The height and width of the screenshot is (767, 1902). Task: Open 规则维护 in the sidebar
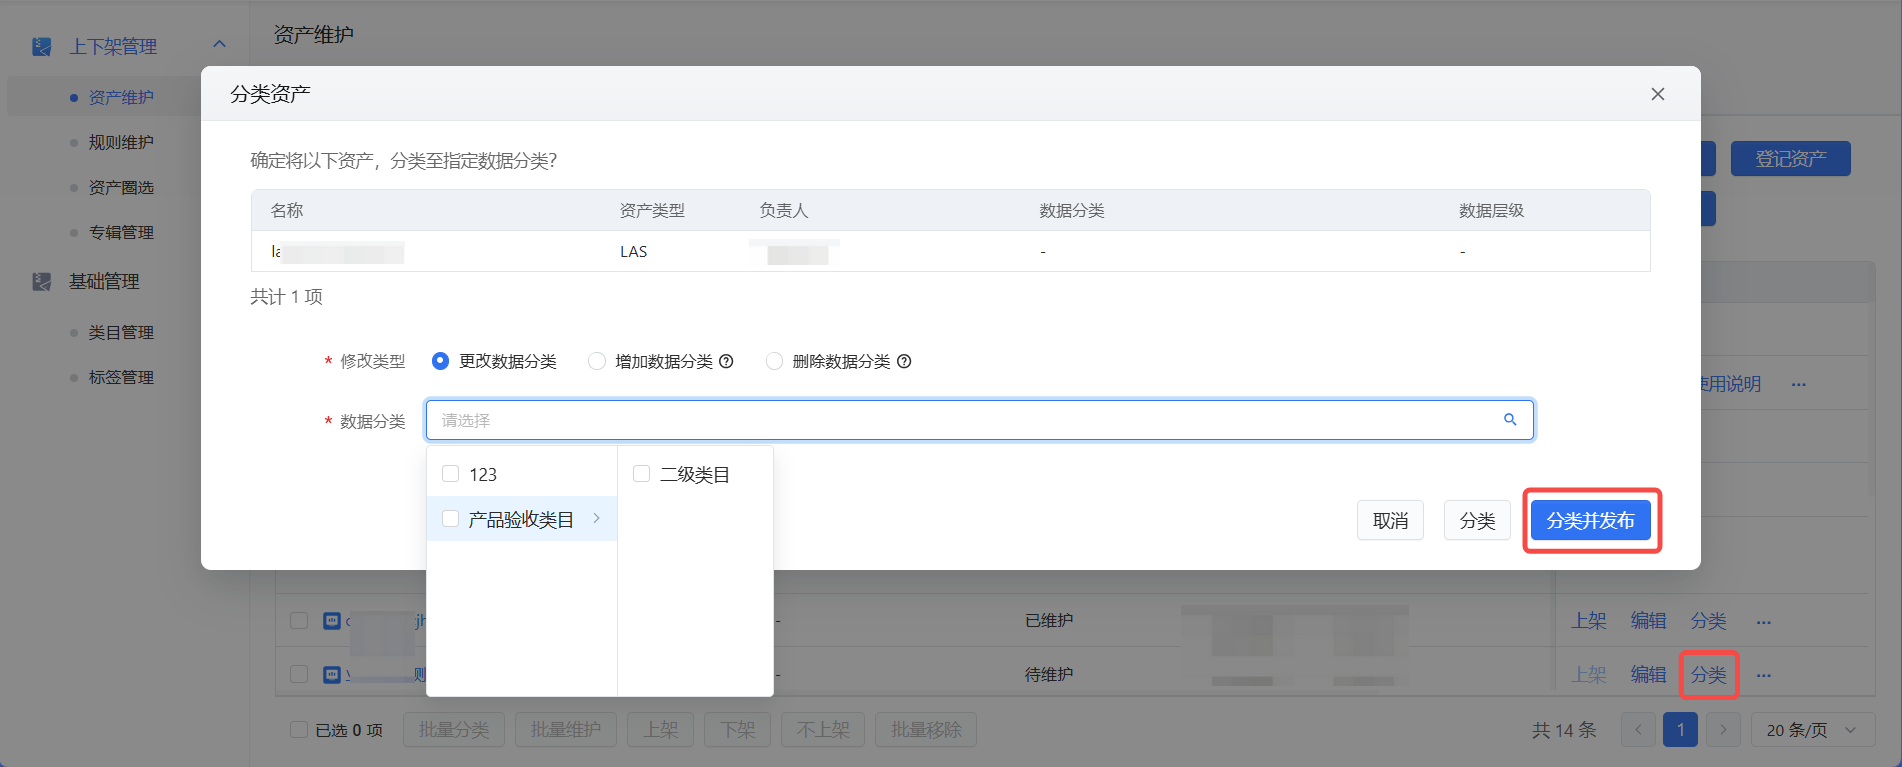[x=121, y=142]
